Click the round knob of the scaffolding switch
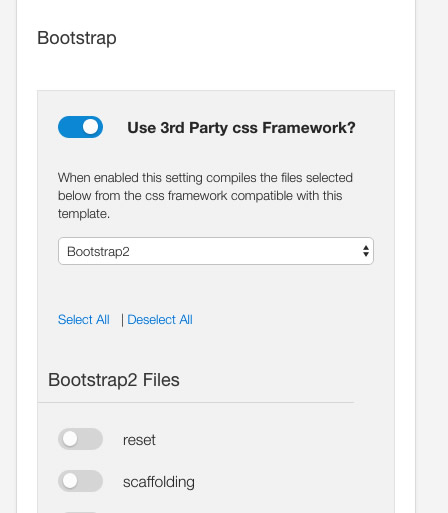This screenshot has height=513, width=448. 70,481
